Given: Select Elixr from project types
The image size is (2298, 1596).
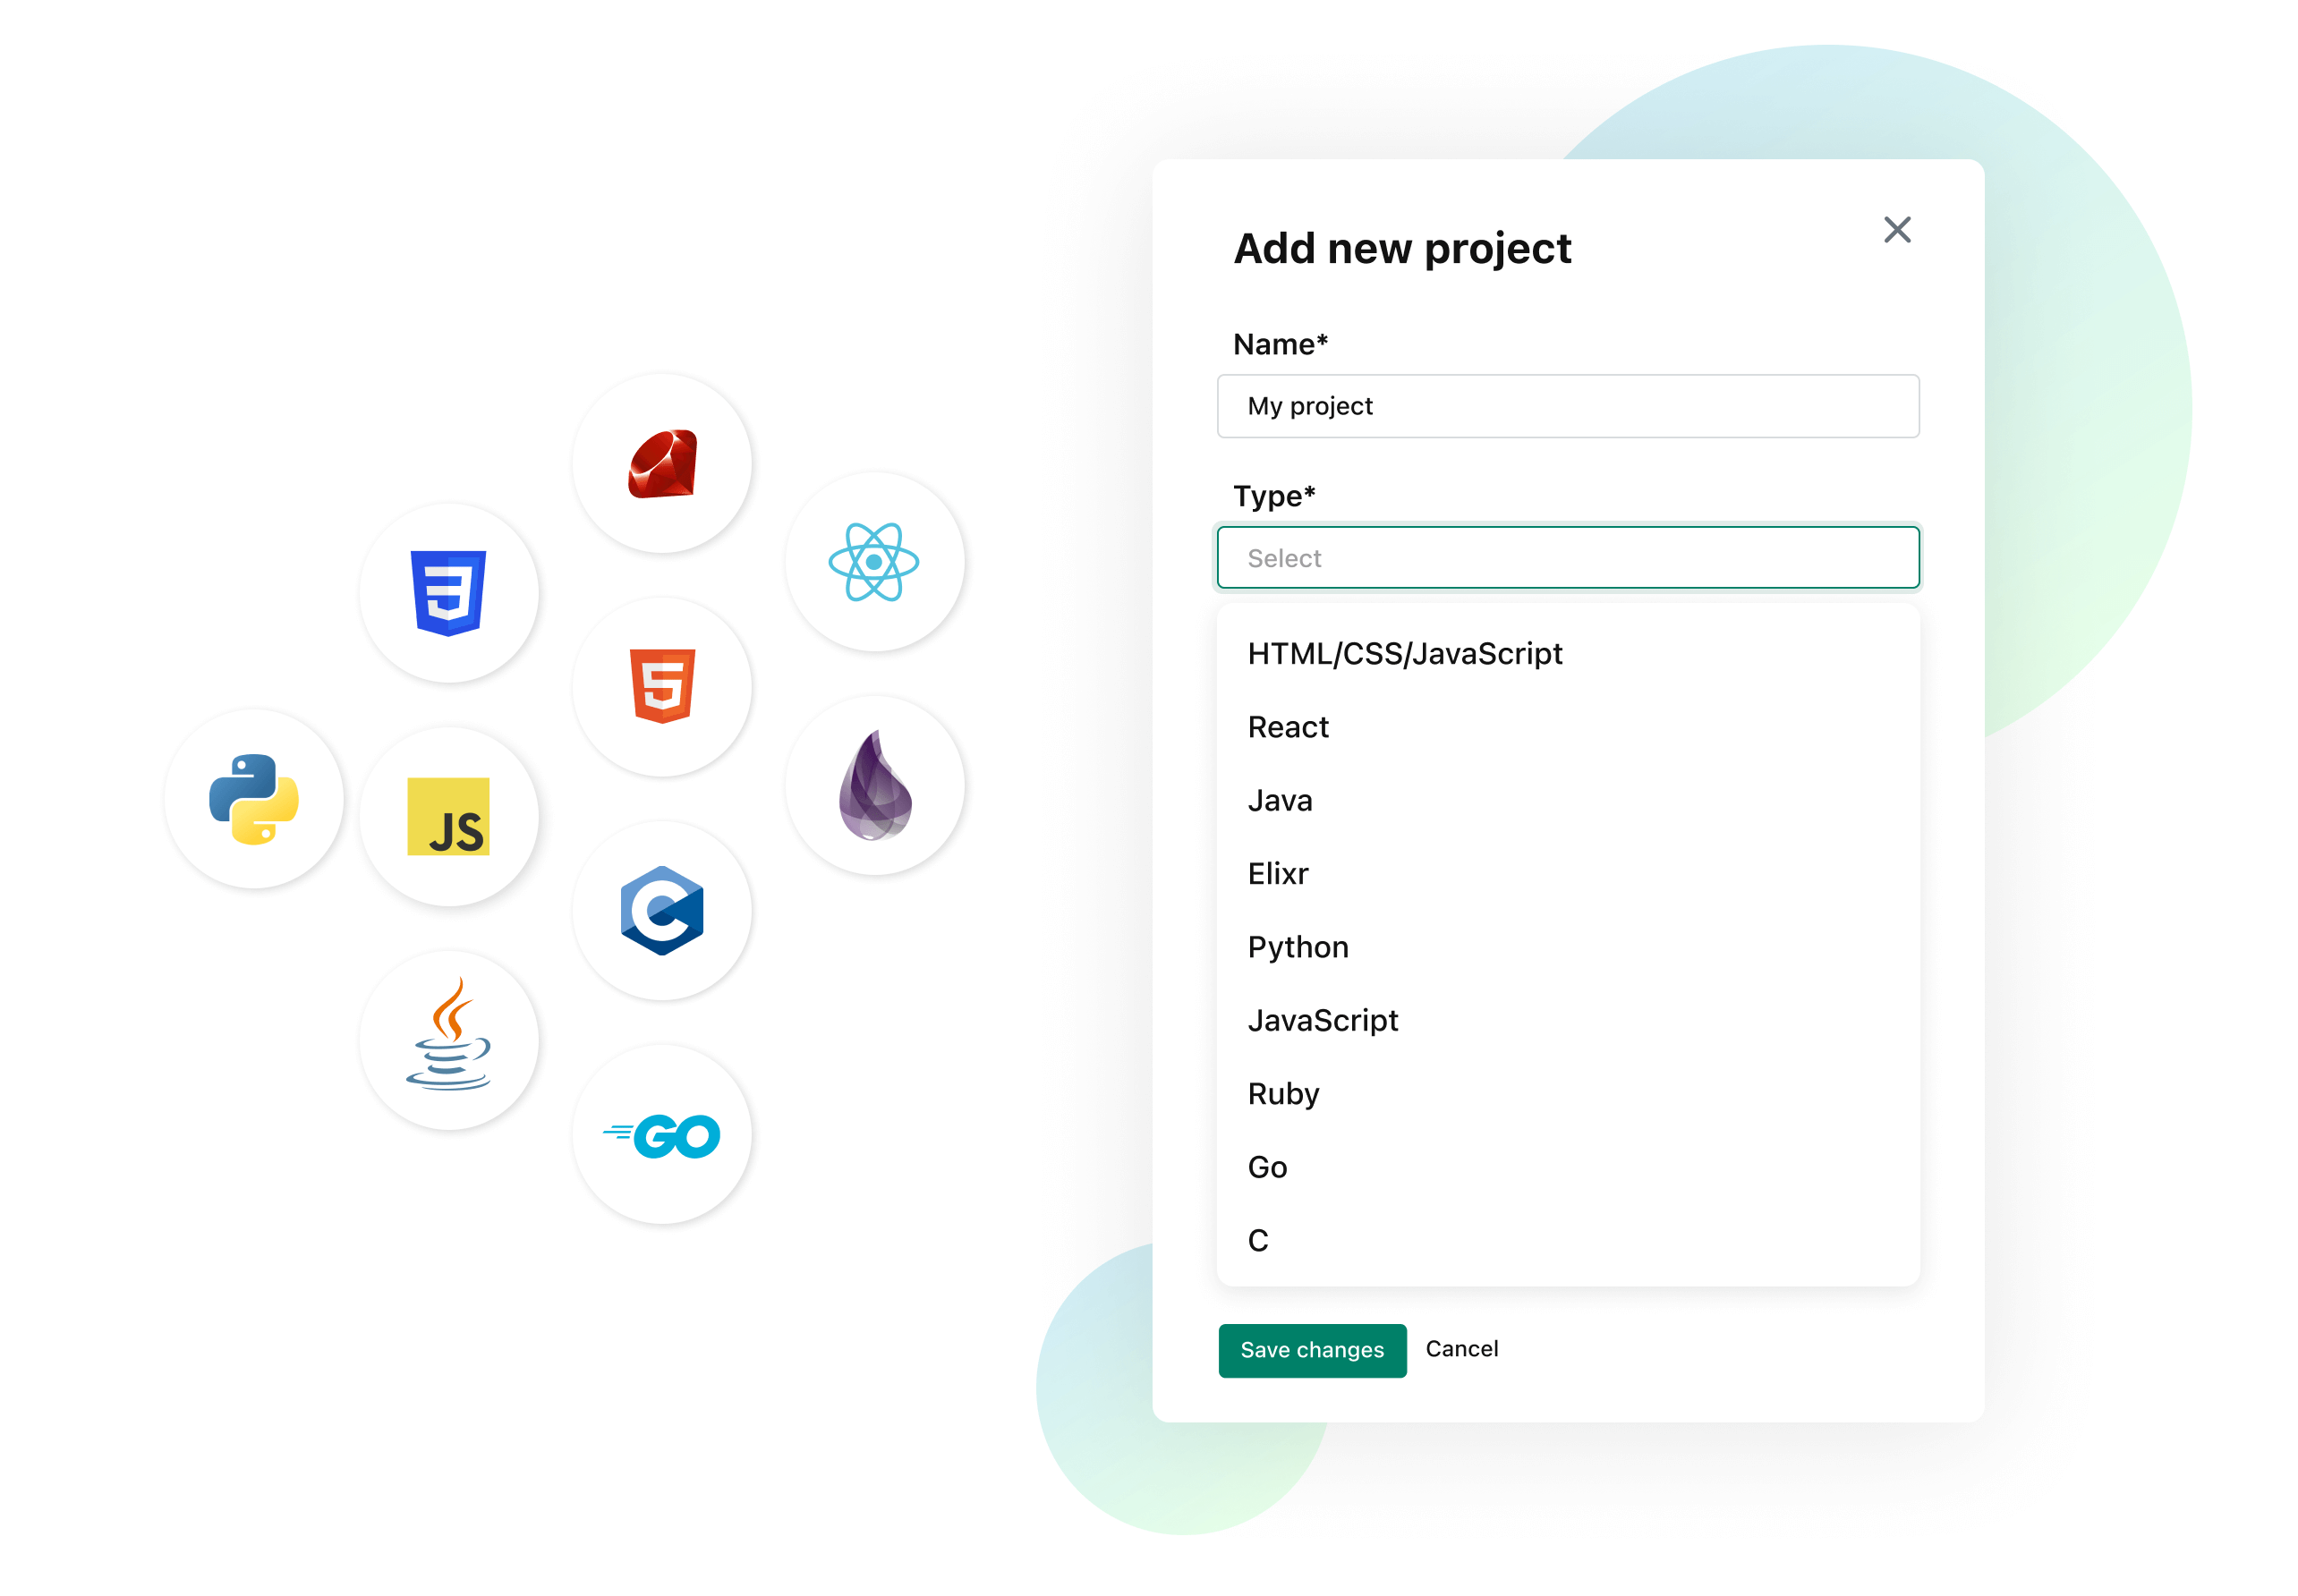Looking at the screenshot, I should (x=1281, y=870).
